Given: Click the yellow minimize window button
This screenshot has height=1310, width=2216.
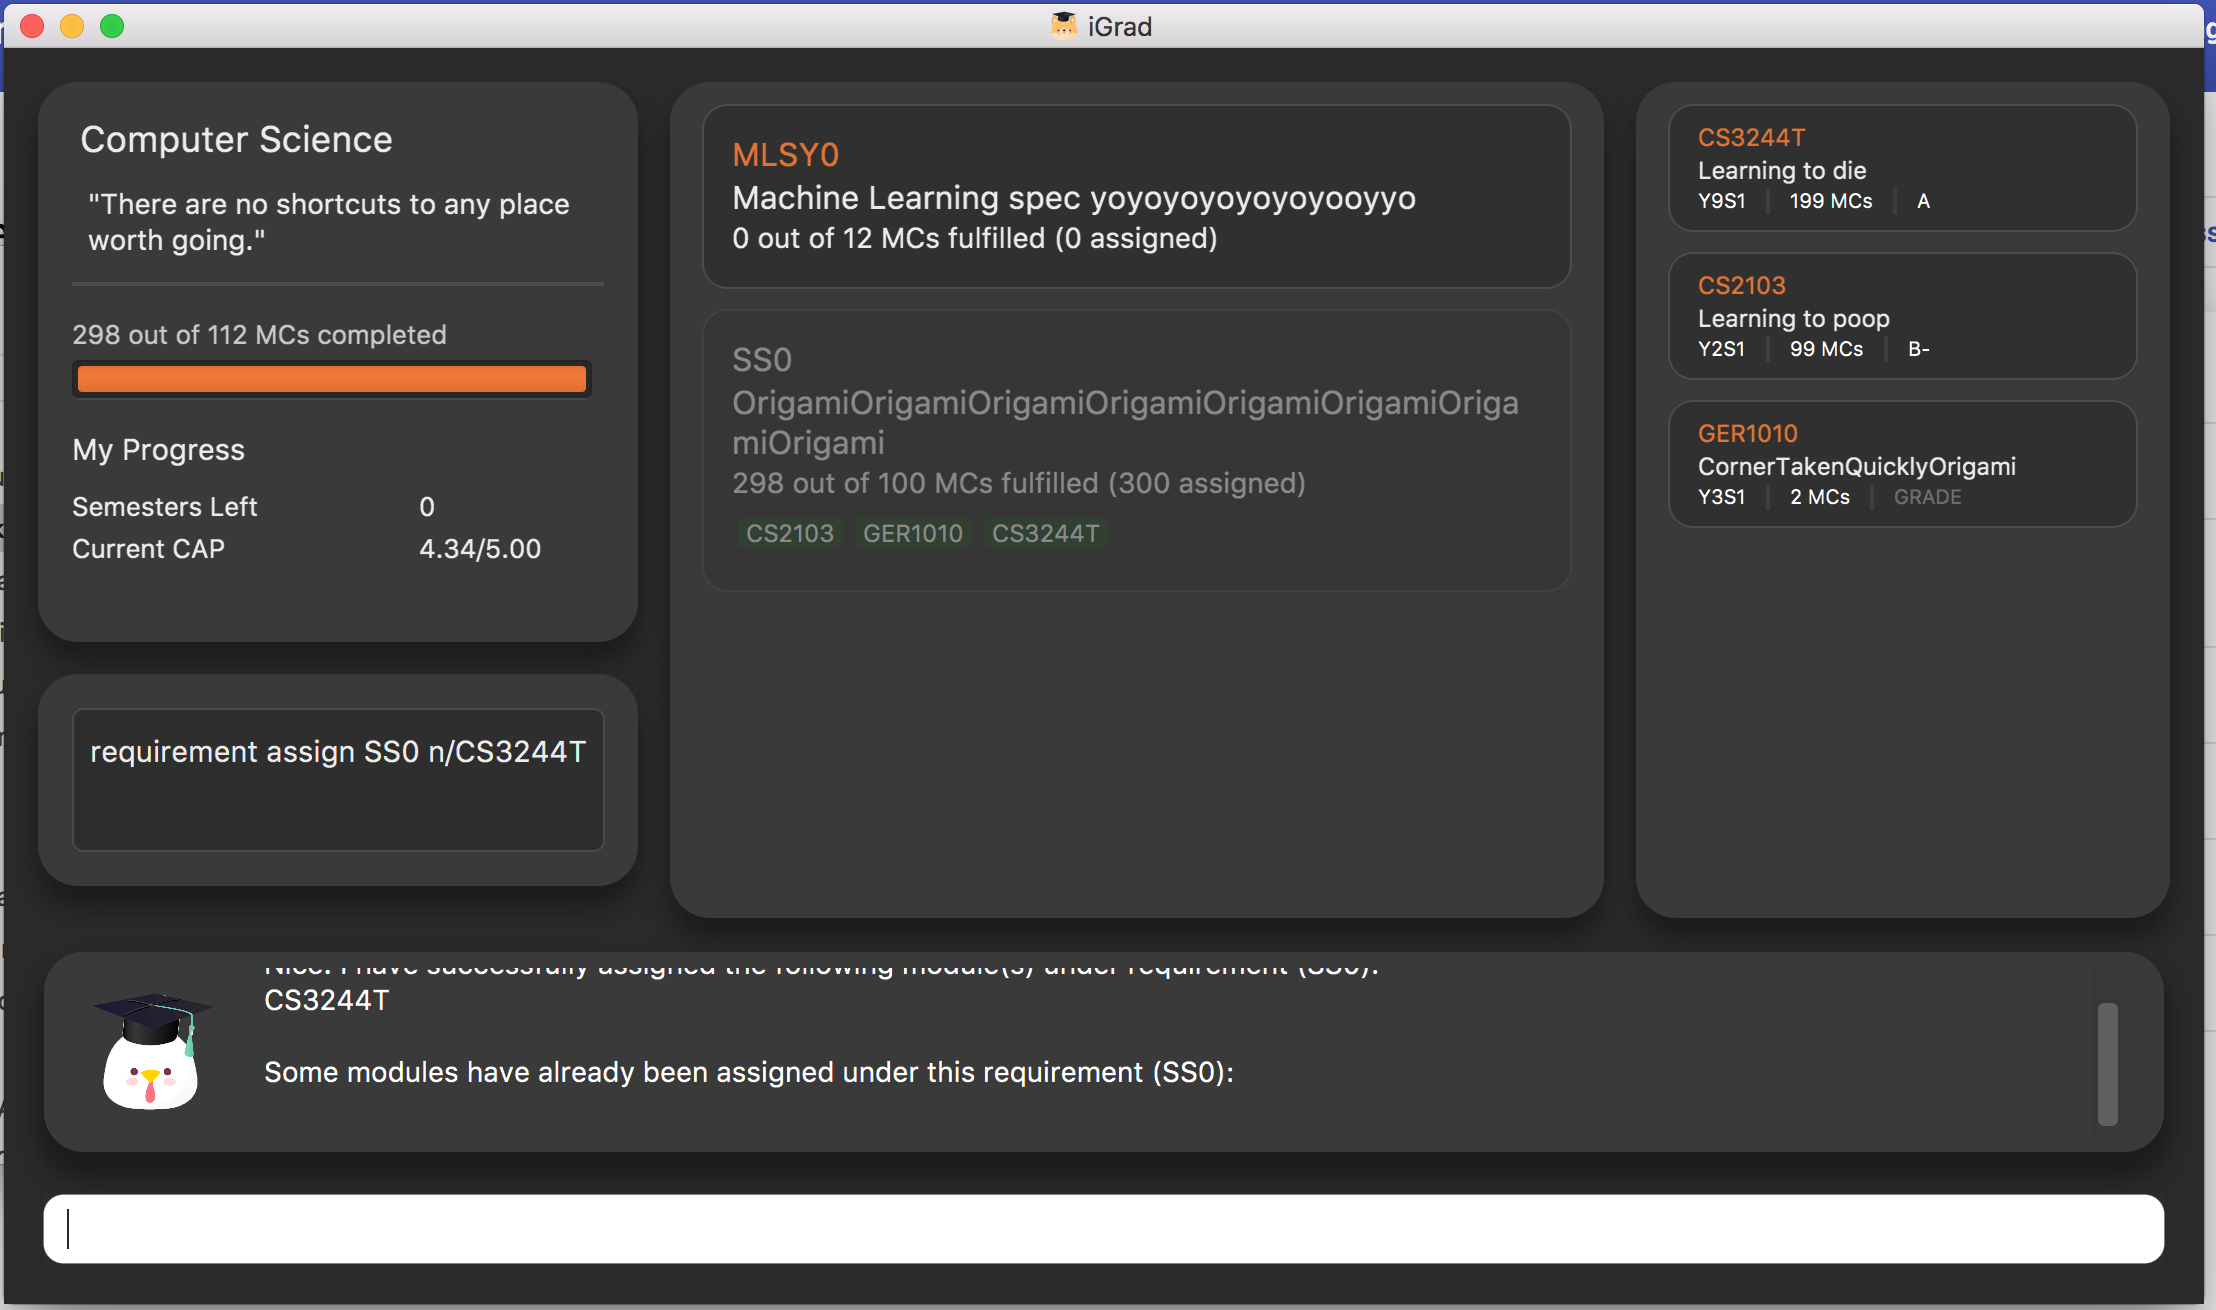Looking at the screenshot, I should 72,26.
